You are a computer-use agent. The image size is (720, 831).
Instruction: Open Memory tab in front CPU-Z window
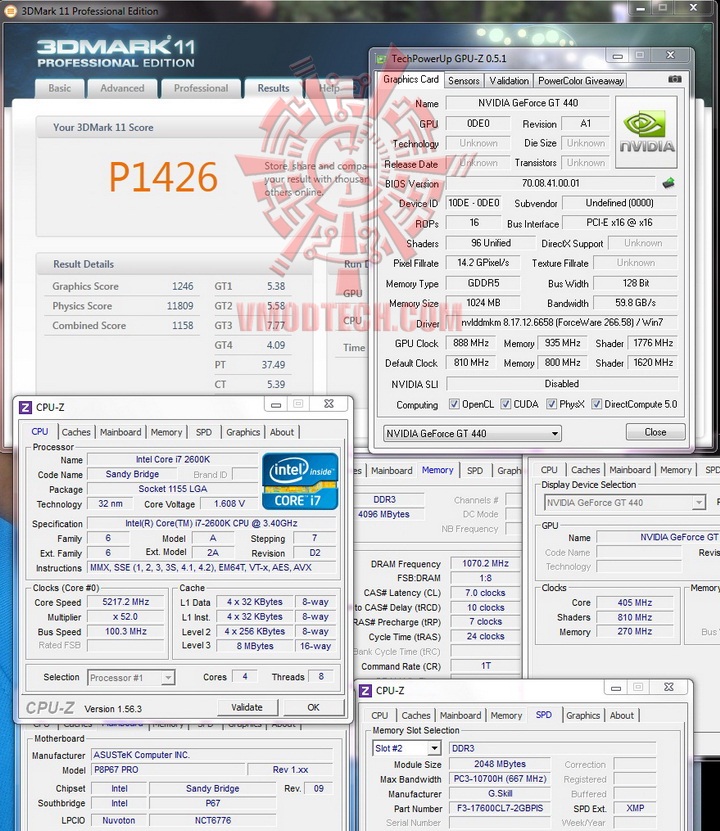(166, 432)
